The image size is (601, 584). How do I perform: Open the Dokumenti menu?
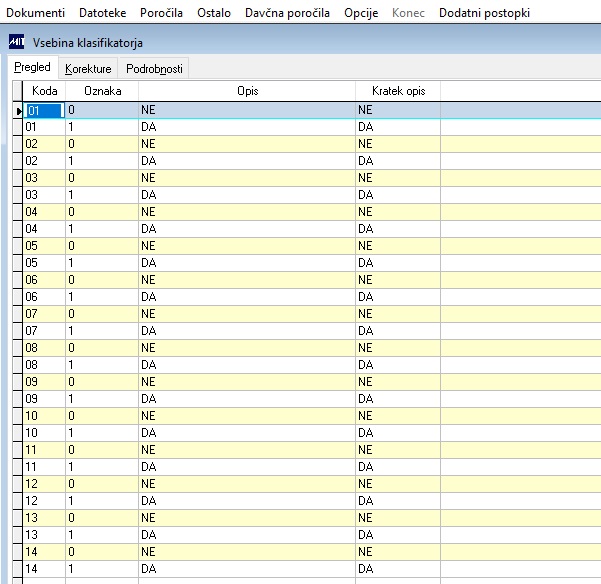36,13
